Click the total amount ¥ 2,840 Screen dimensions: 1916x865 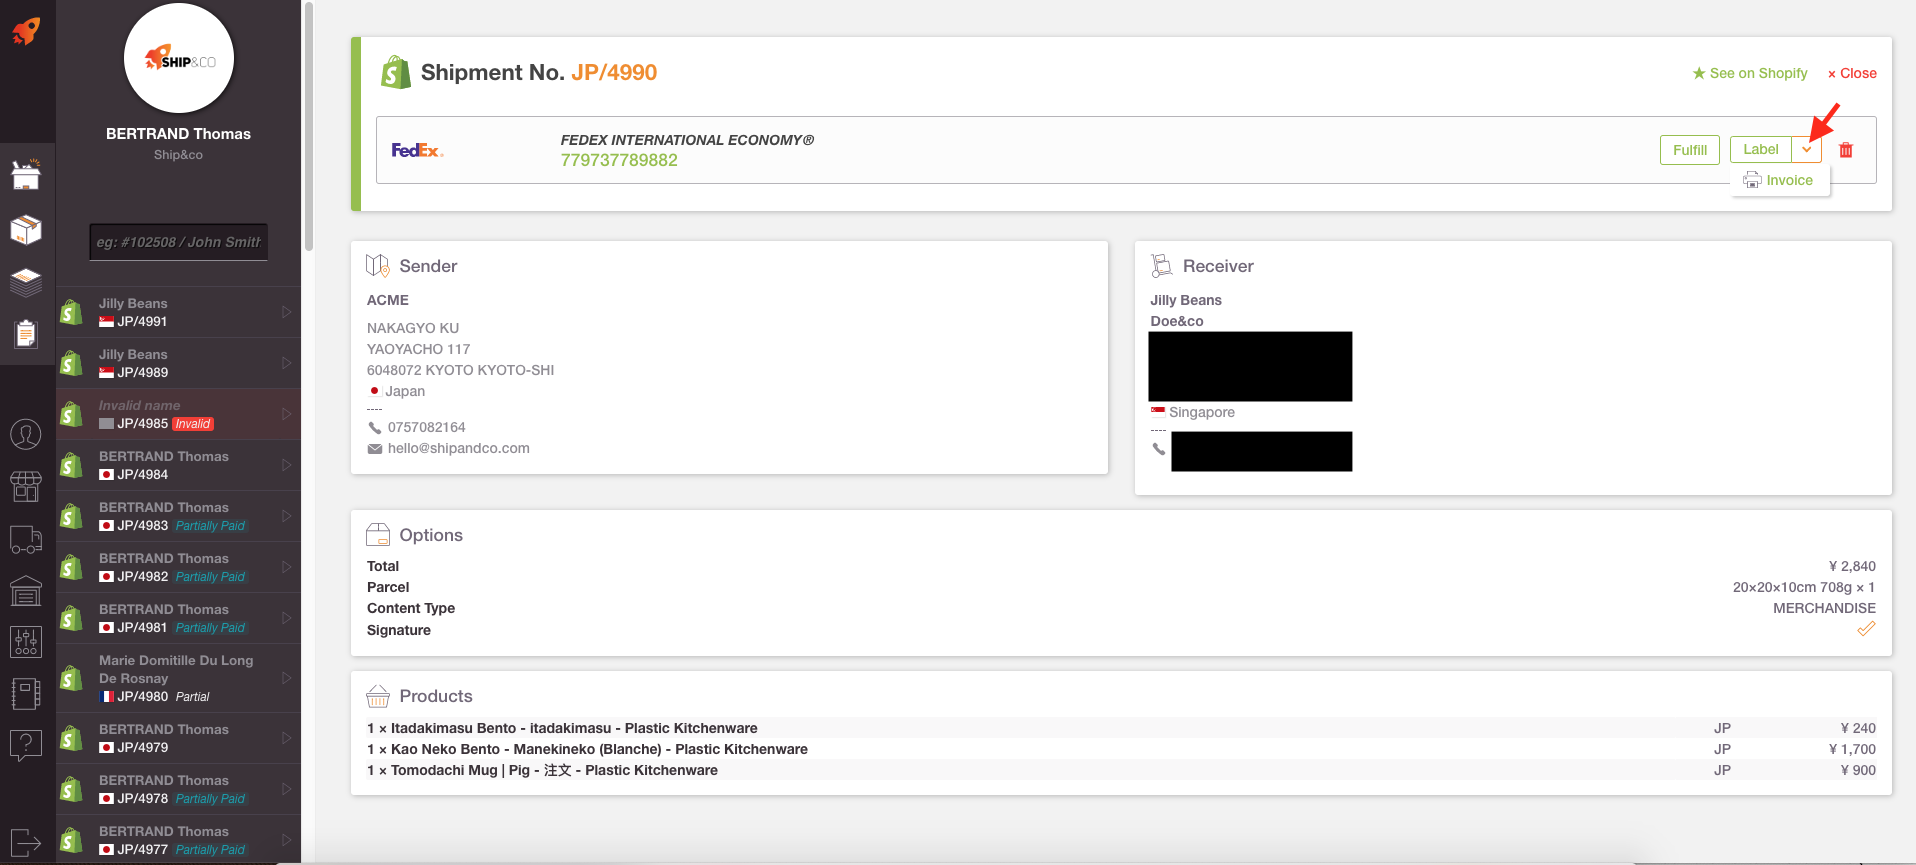pyautogui.click(x=1852, y=566)
